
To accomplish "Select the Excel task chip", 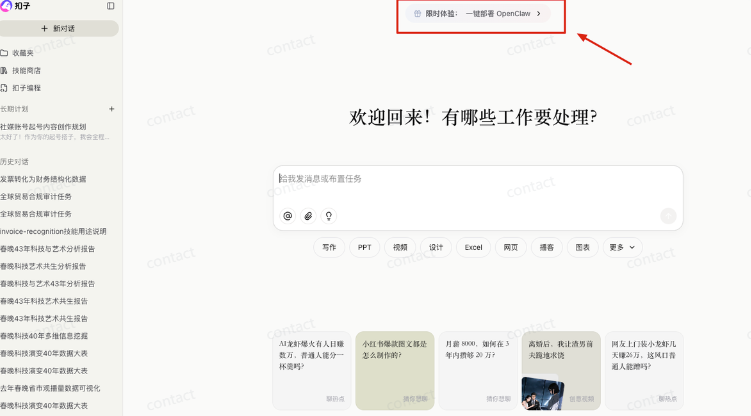I will tap(473, 247).
